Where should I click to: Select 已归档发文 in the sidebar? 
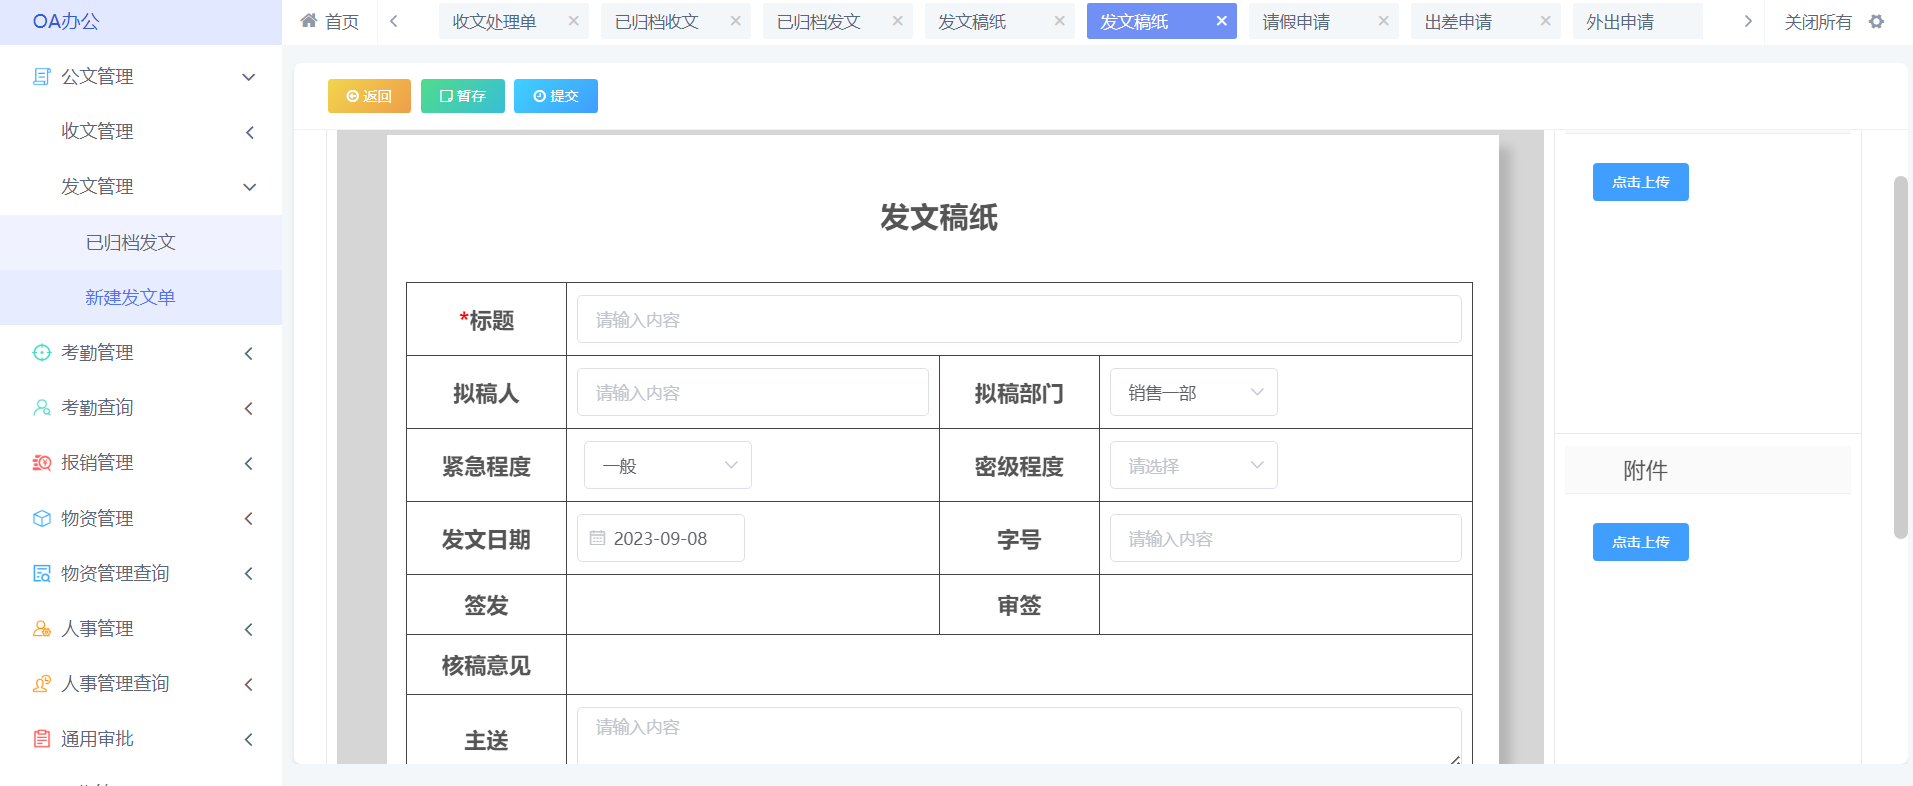click(131, 243)
